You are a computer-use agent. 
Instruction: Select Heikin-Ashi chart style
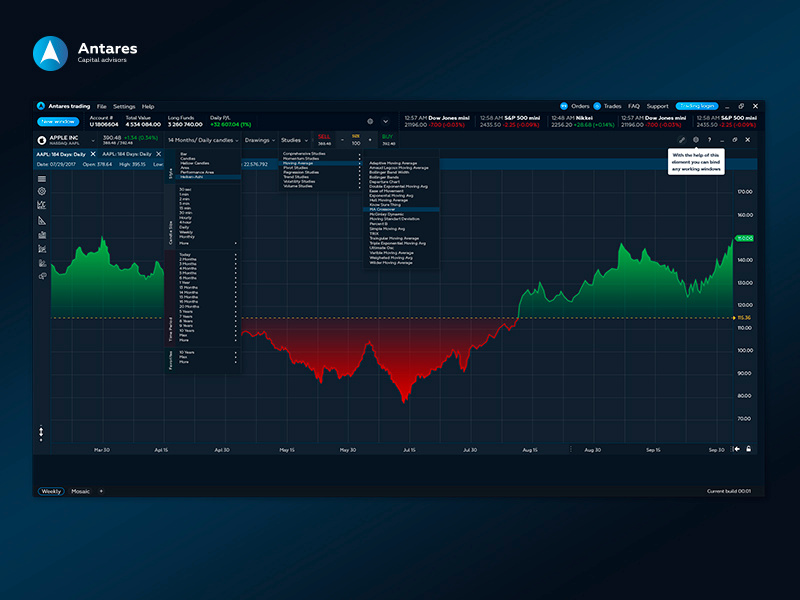coord(208,177)
